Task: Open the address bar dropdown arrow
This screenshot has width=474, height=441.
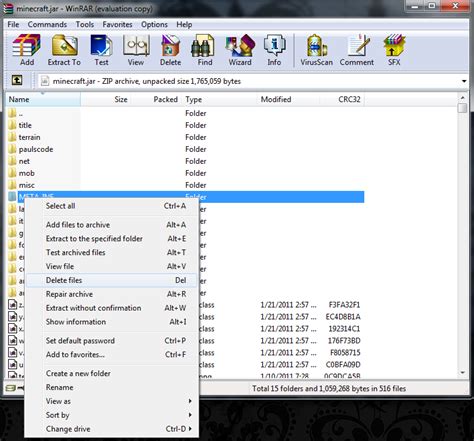Action: point(464,81)
